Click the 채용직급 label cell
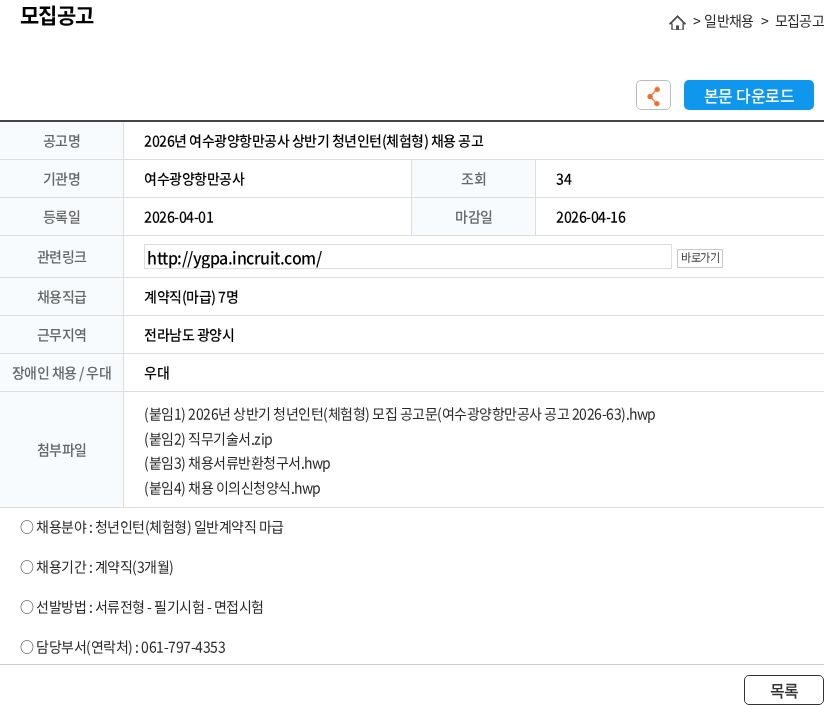Screen dimensions: 824x705 click(x=61, y=297)
